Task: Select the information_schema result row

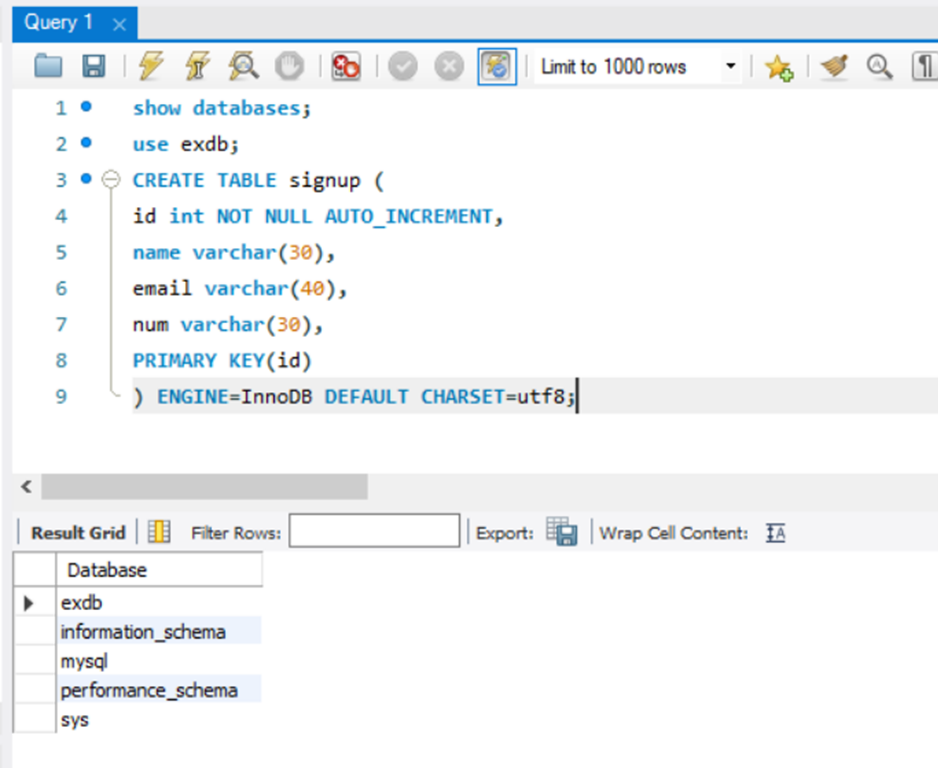Action: 159,632
